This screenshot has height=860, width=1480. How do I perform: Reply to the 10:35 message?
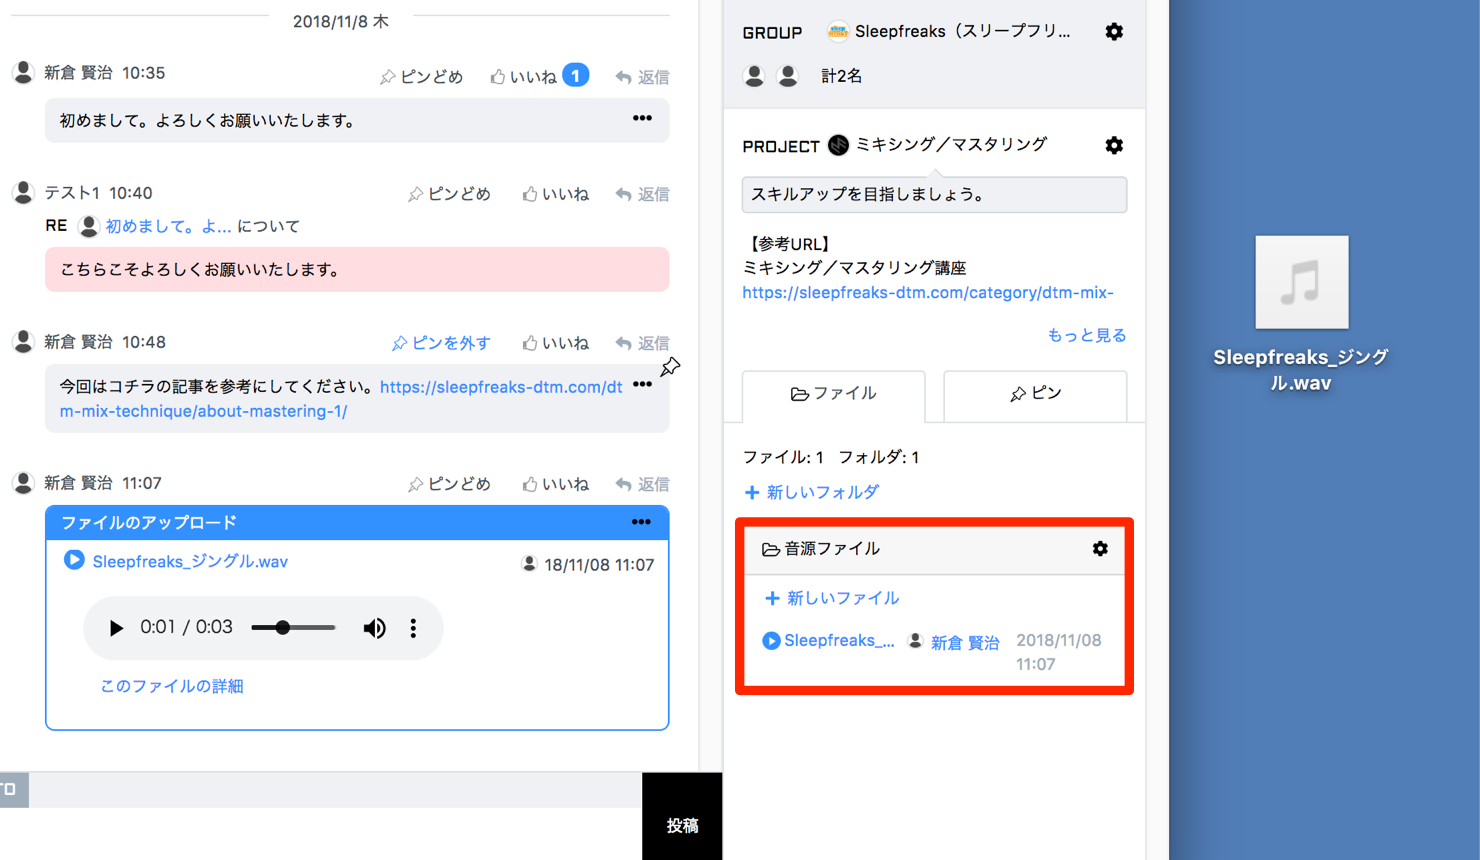[x=642, y=77]
